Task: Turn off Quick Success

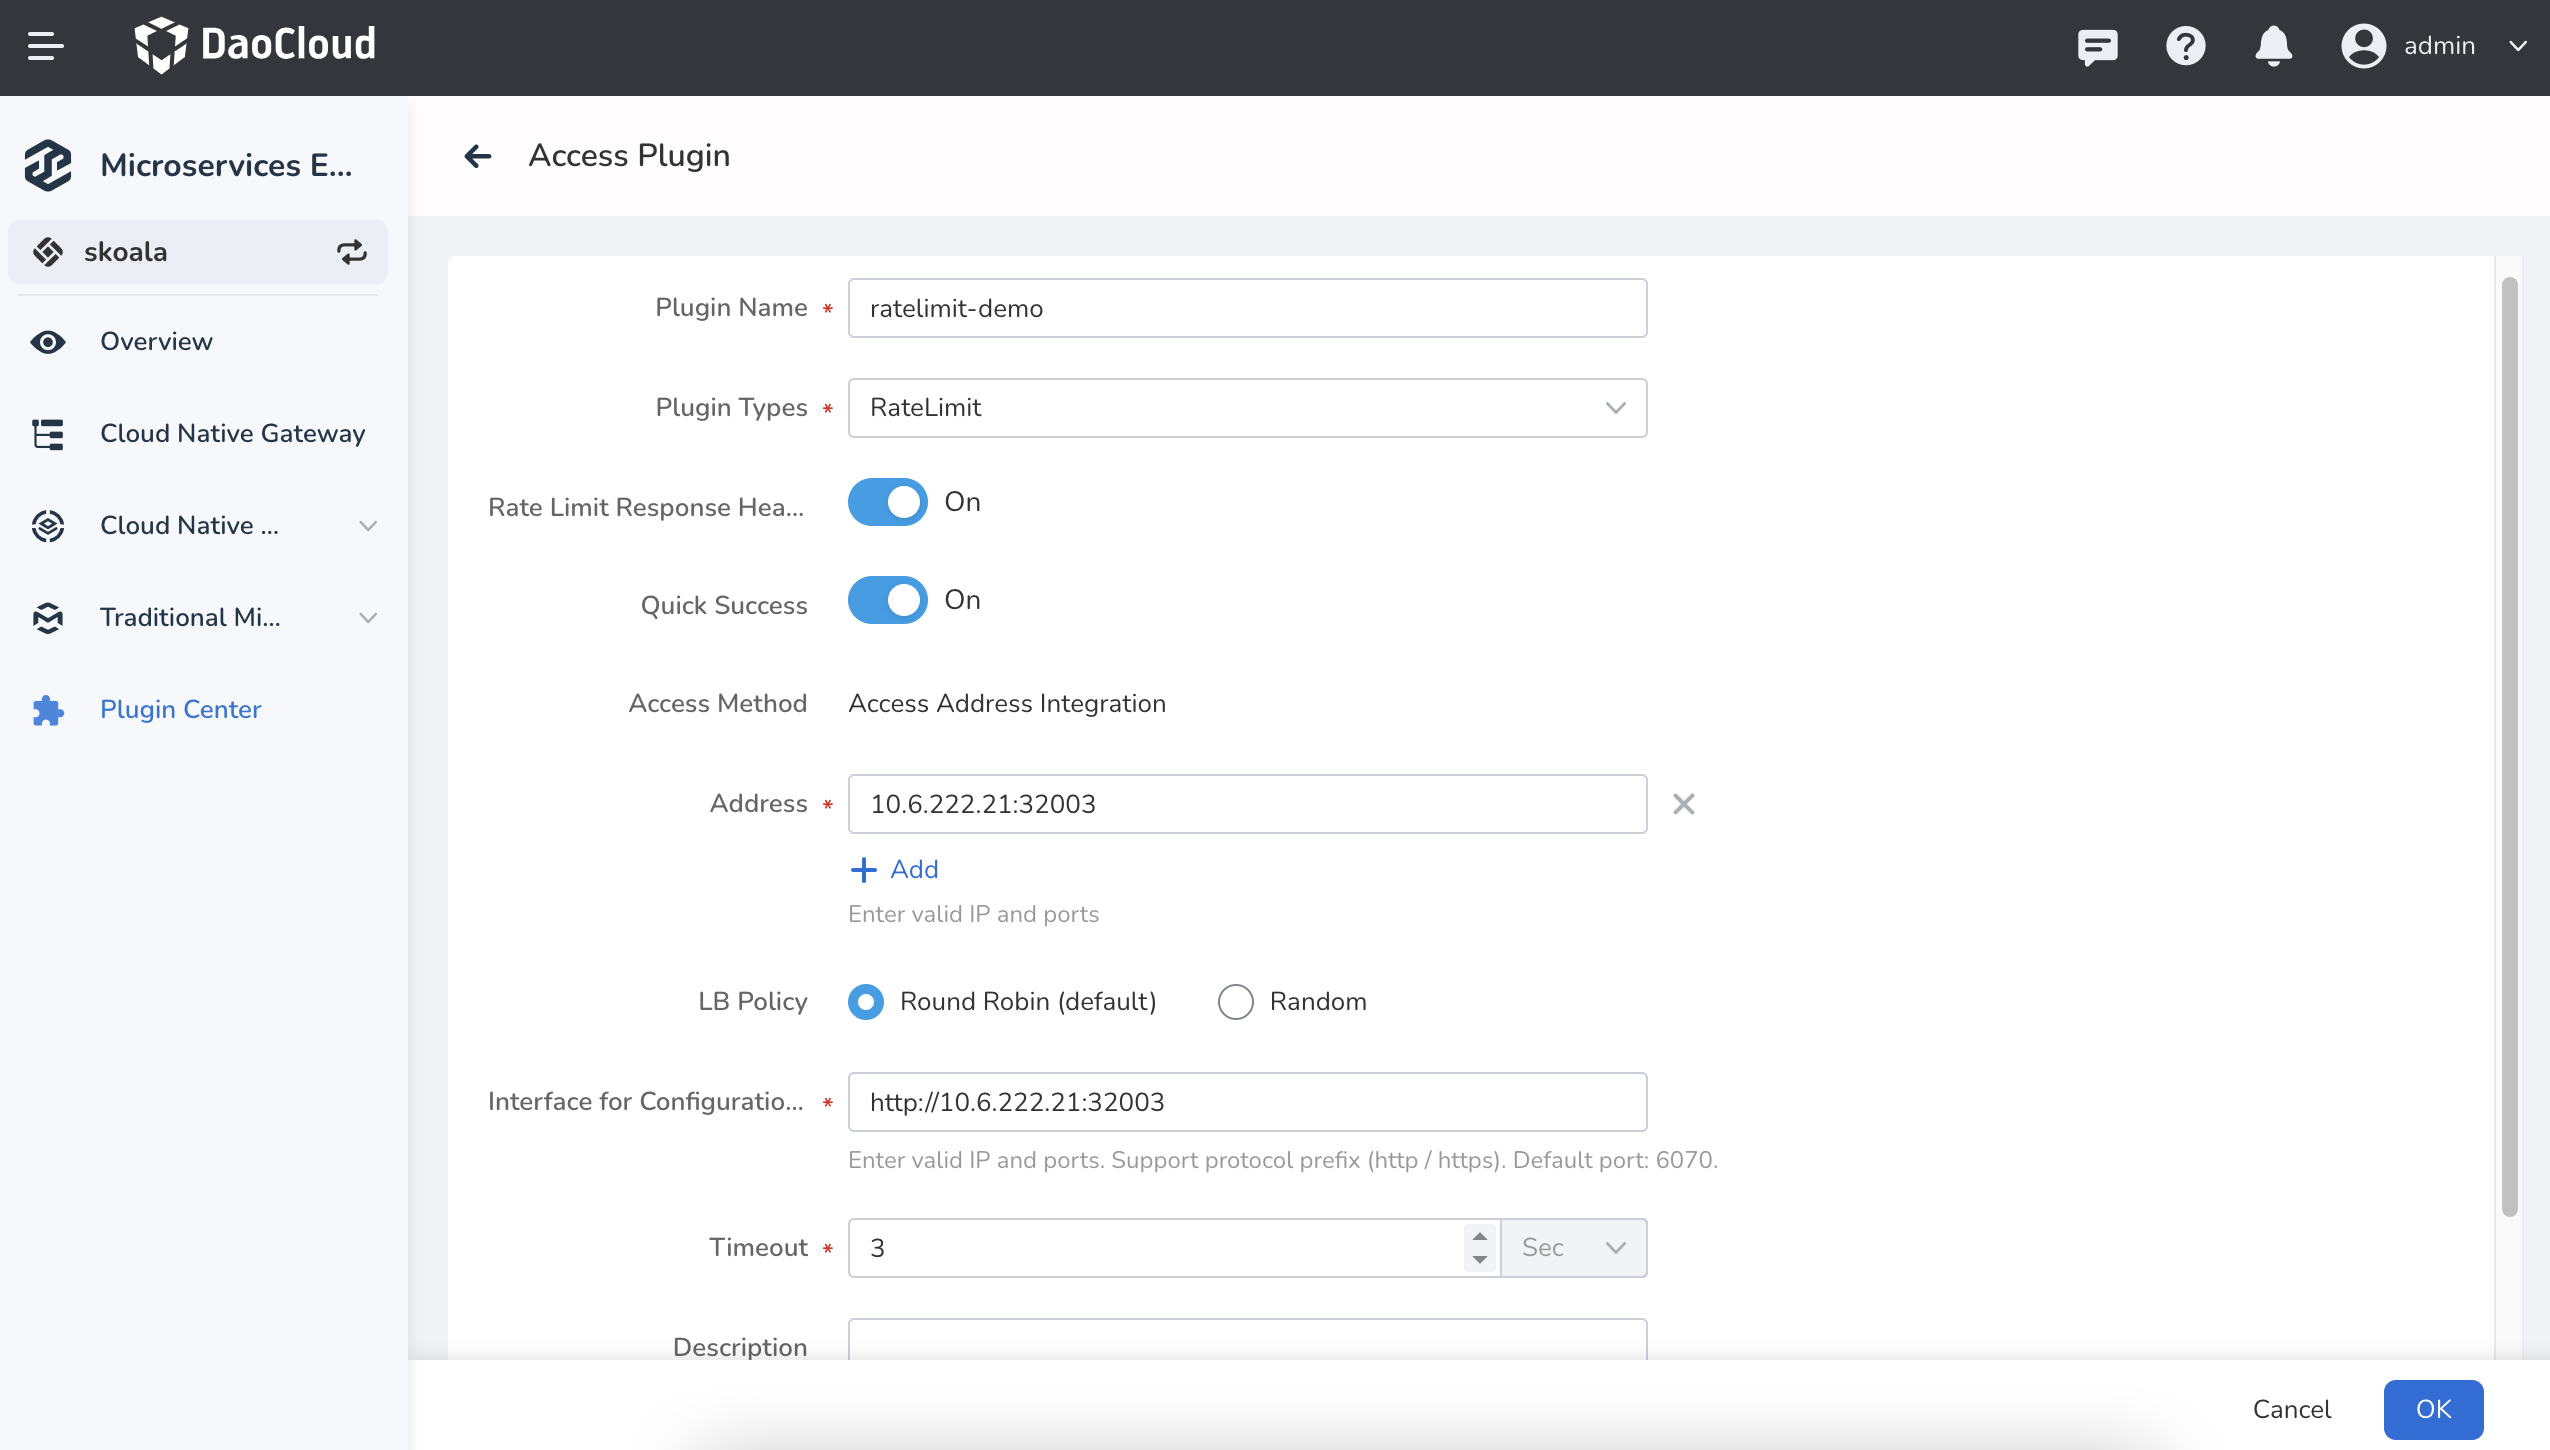Action: click(x=887, y=600)
